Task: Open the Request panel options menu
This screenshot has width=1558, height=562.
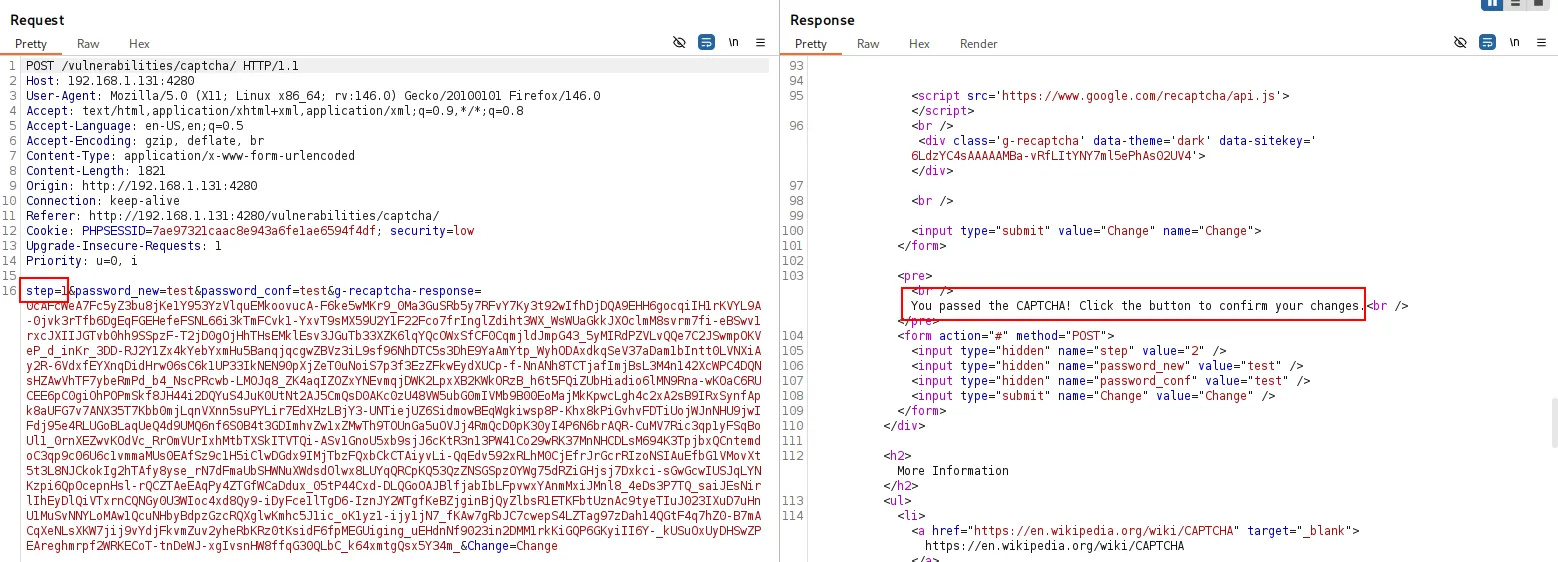Action: coord(760,42)
